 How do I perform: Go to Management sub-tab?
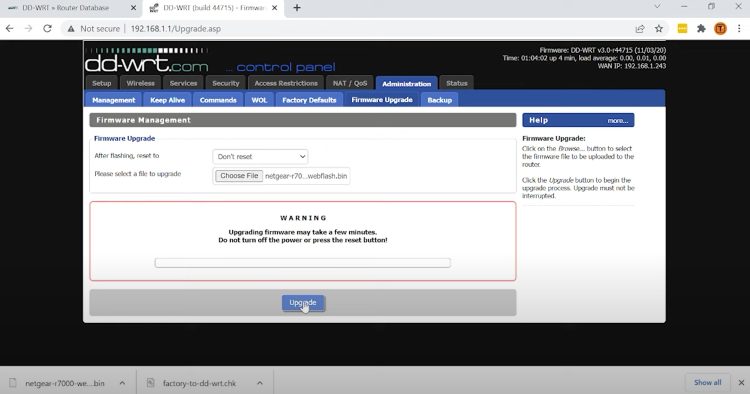114,100
